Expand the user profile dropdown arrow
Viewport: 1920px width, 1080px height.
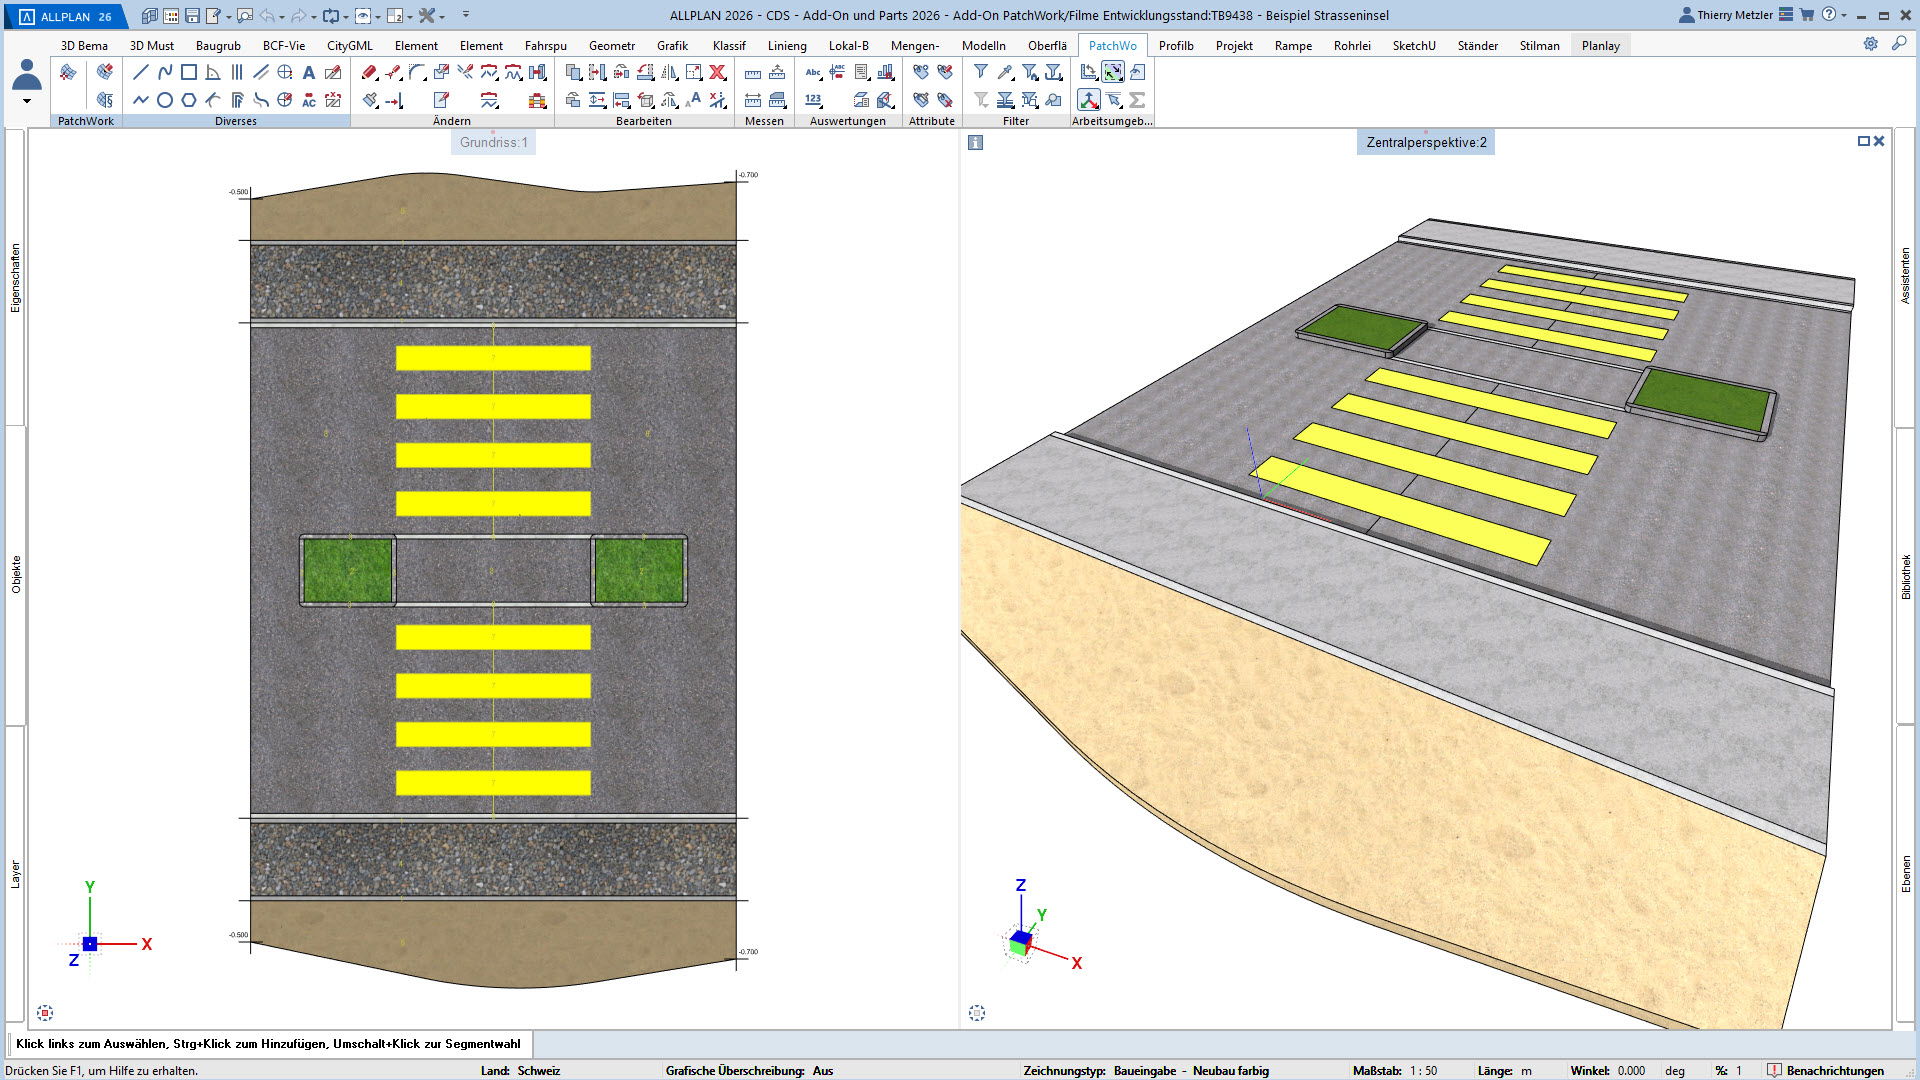tap(27, 101)
